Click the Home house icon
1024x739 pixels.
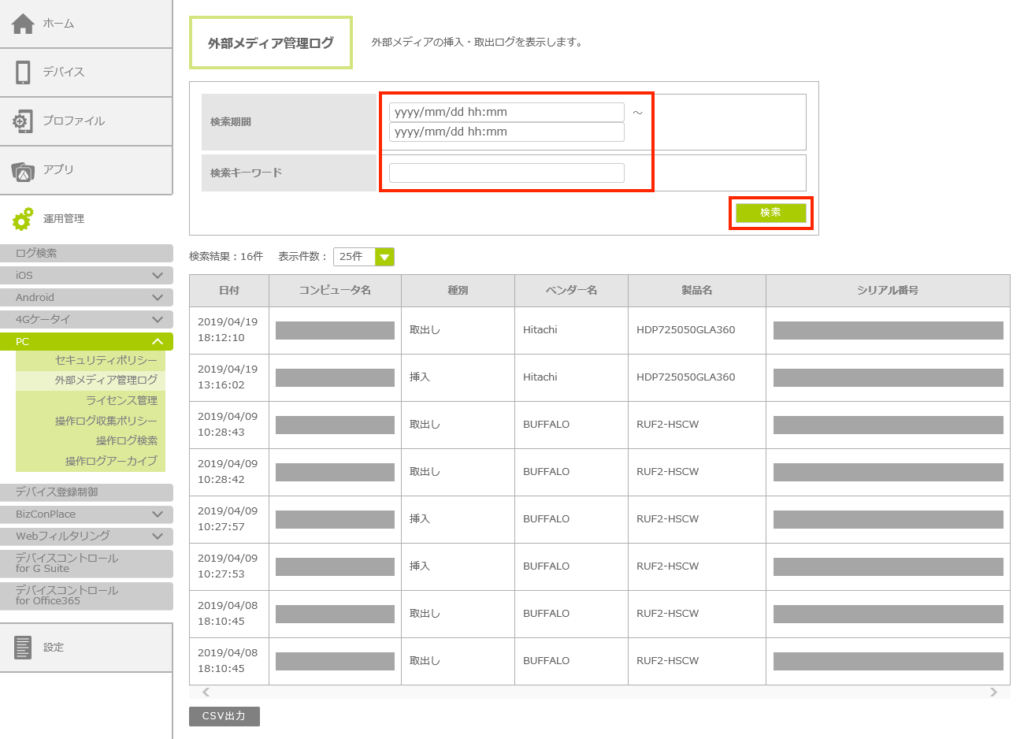pyautogui.click(x=23, y=23)
